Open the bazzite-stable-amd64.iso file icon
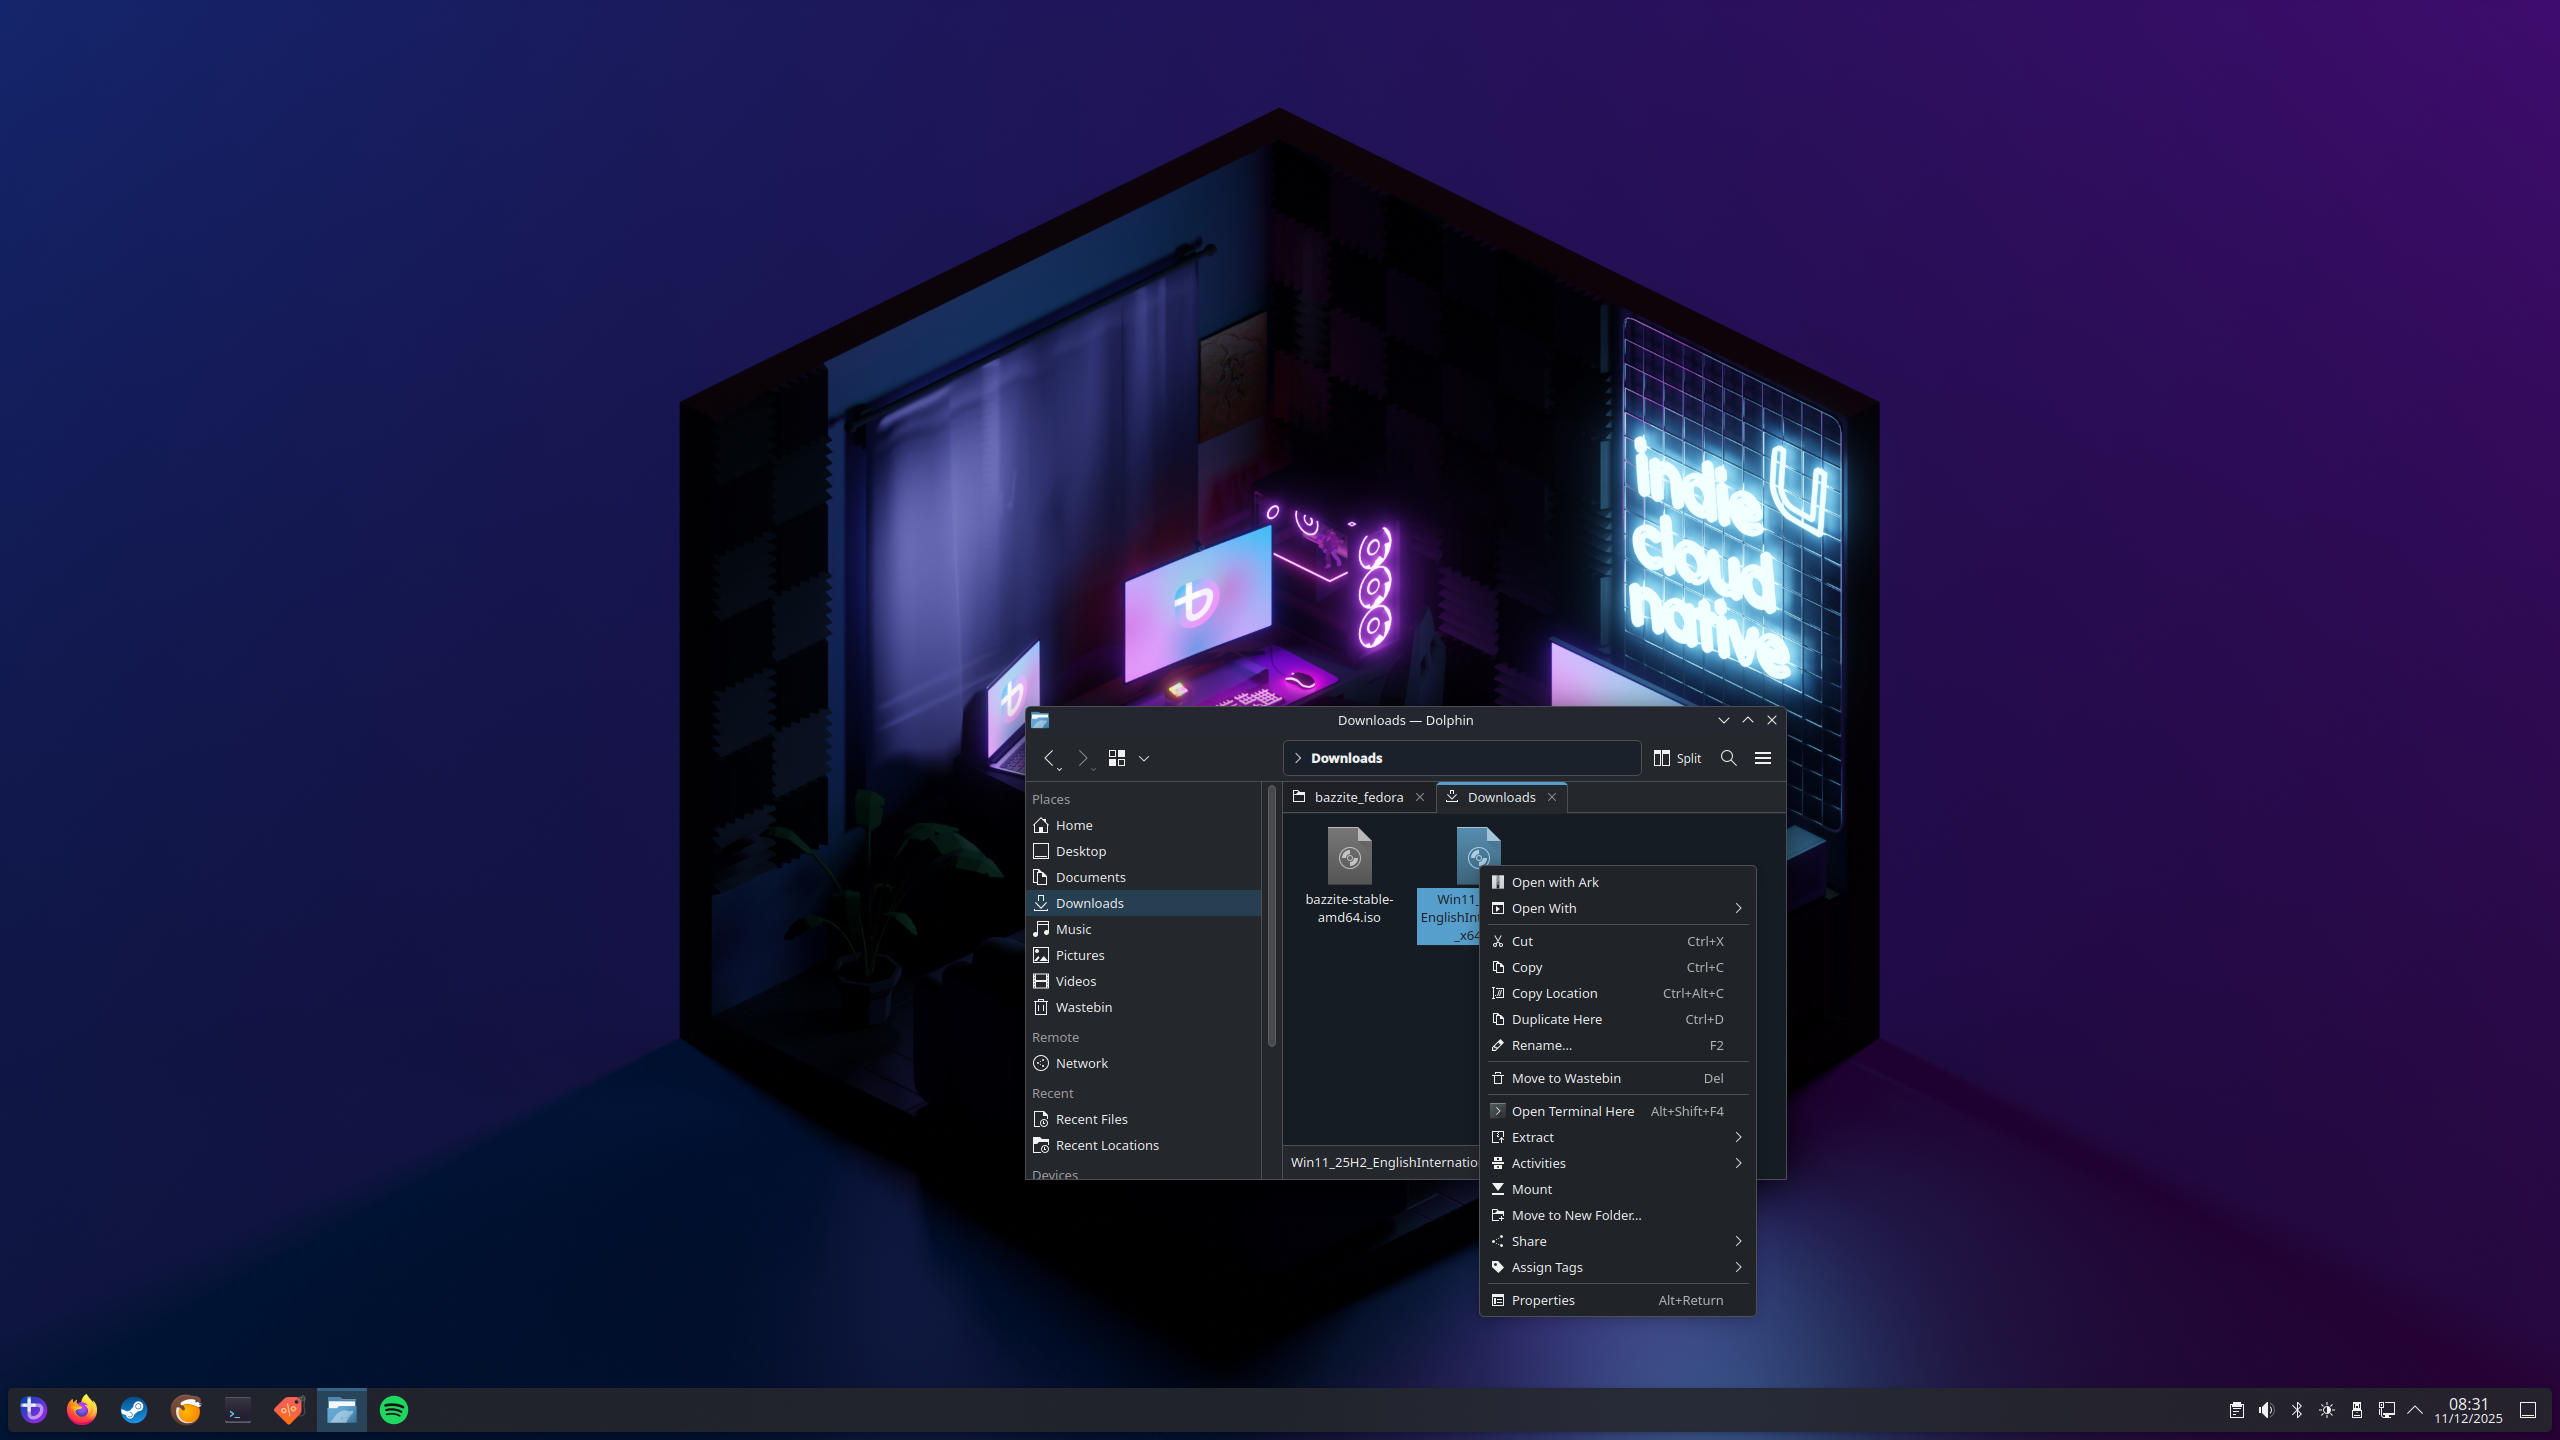2560x1440 pixels. coord(1349,856)
